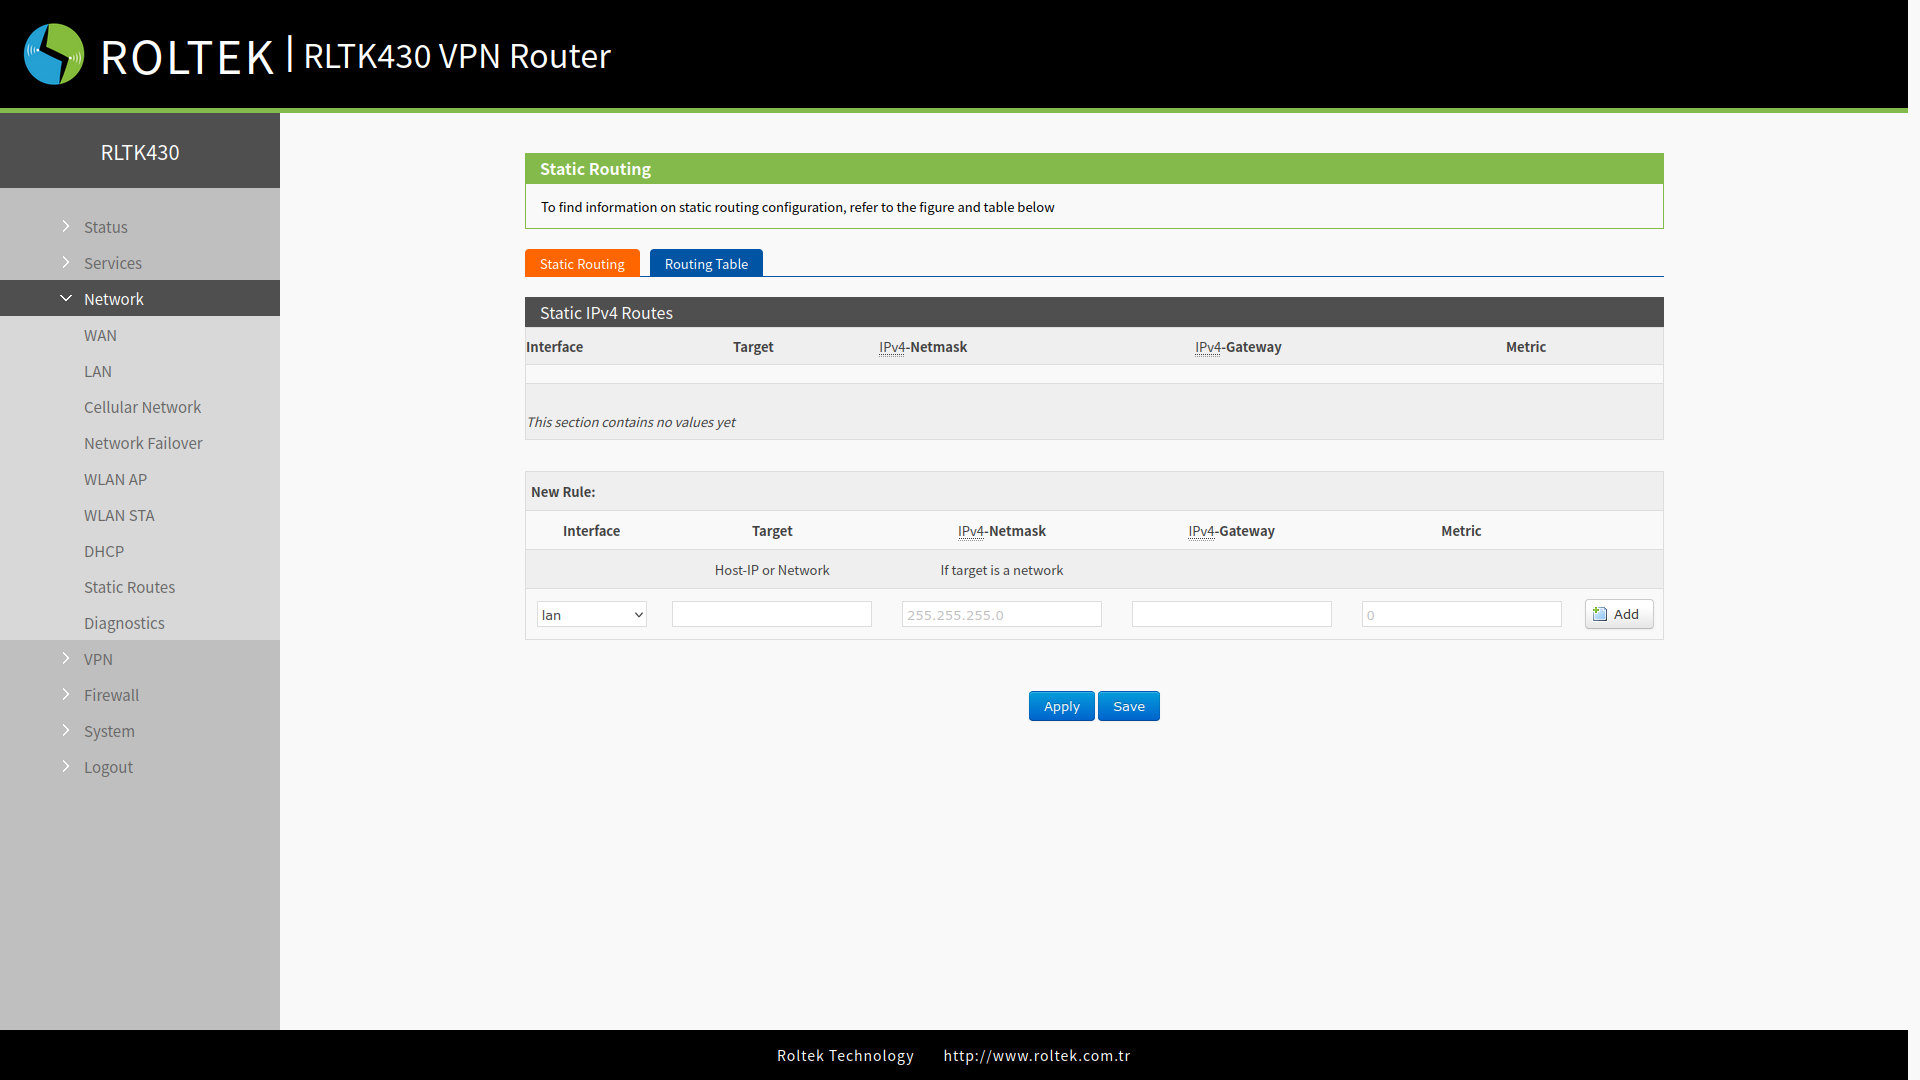Viewport: 1920px width, 1080px height.
Task: Open Cellular Network settings
Action: (142, 407)
